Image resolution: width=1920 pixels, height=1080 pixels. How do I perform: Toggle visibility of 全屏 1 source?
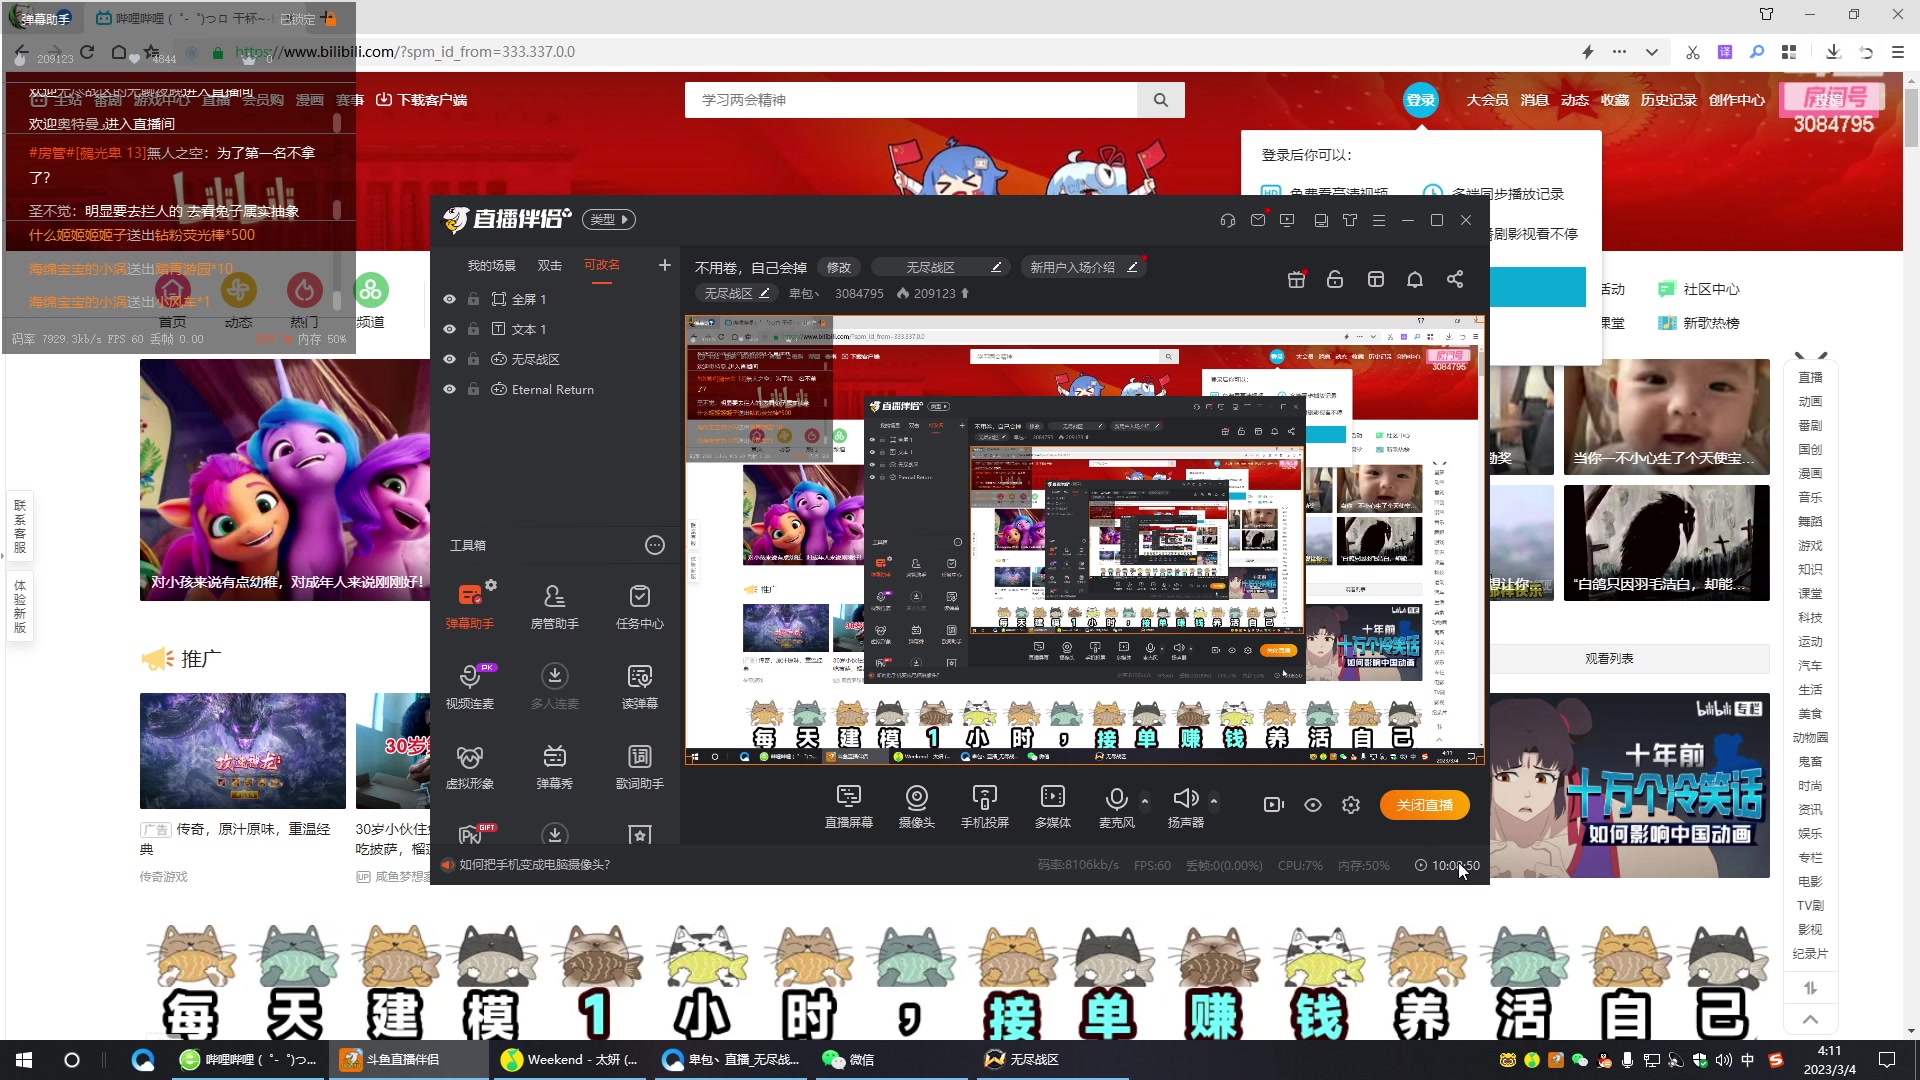[x=450, y=299]
